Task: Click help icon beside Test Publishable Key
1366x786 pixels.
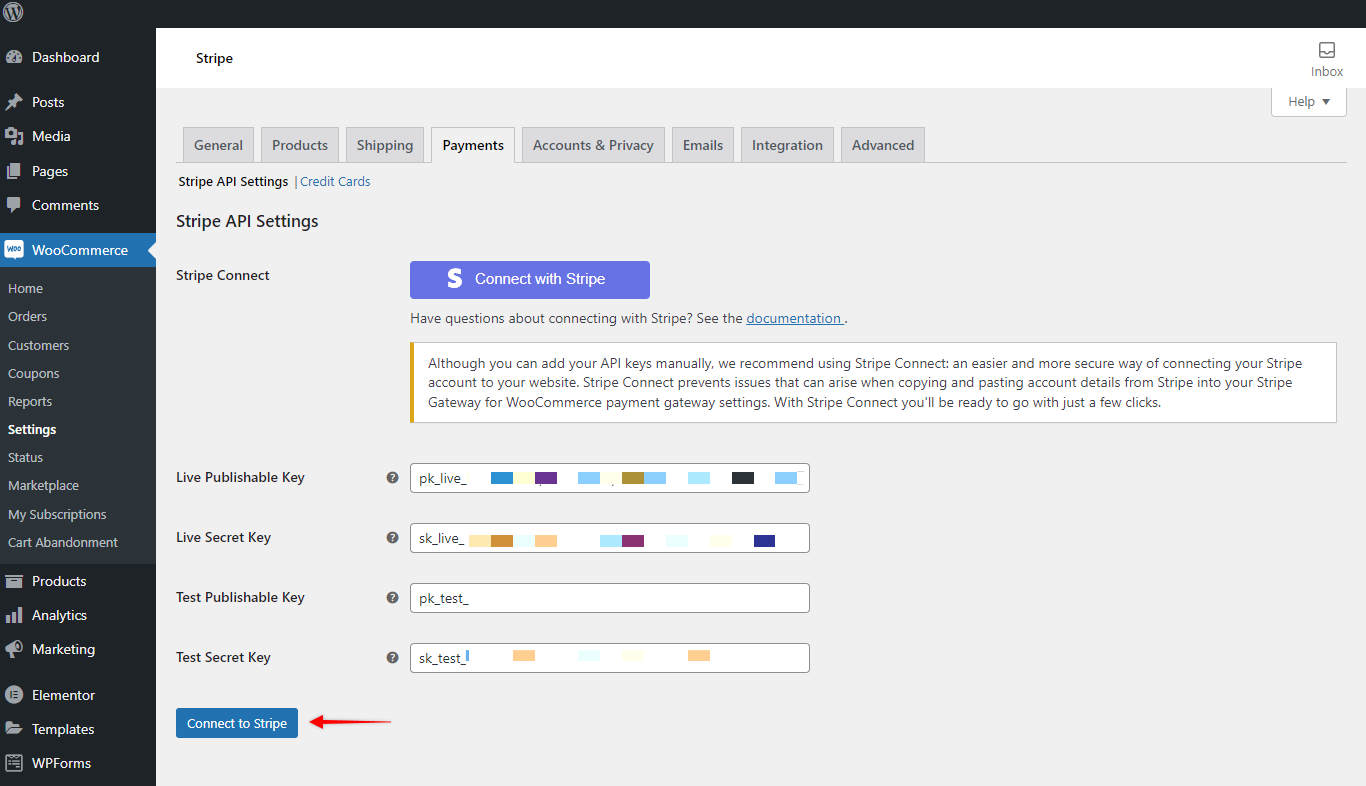Action: coord(393,597)
